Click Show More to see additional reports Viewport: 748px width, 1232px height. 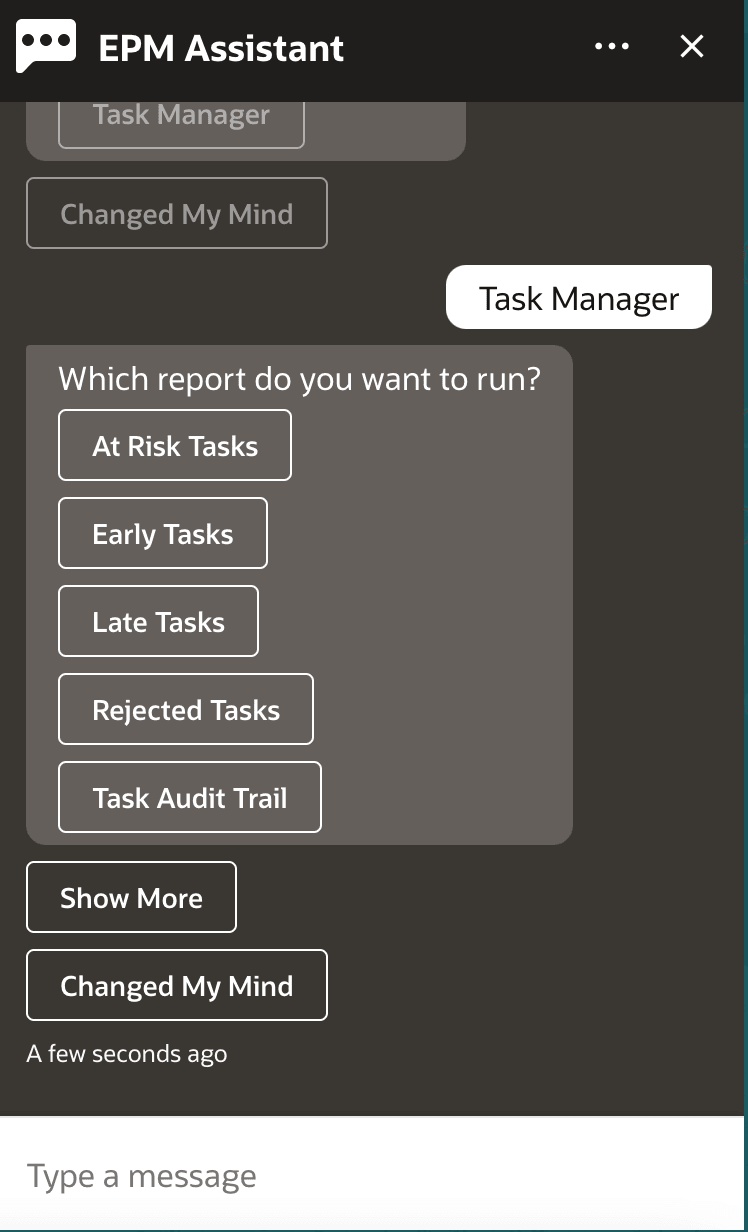click(131, 897)
